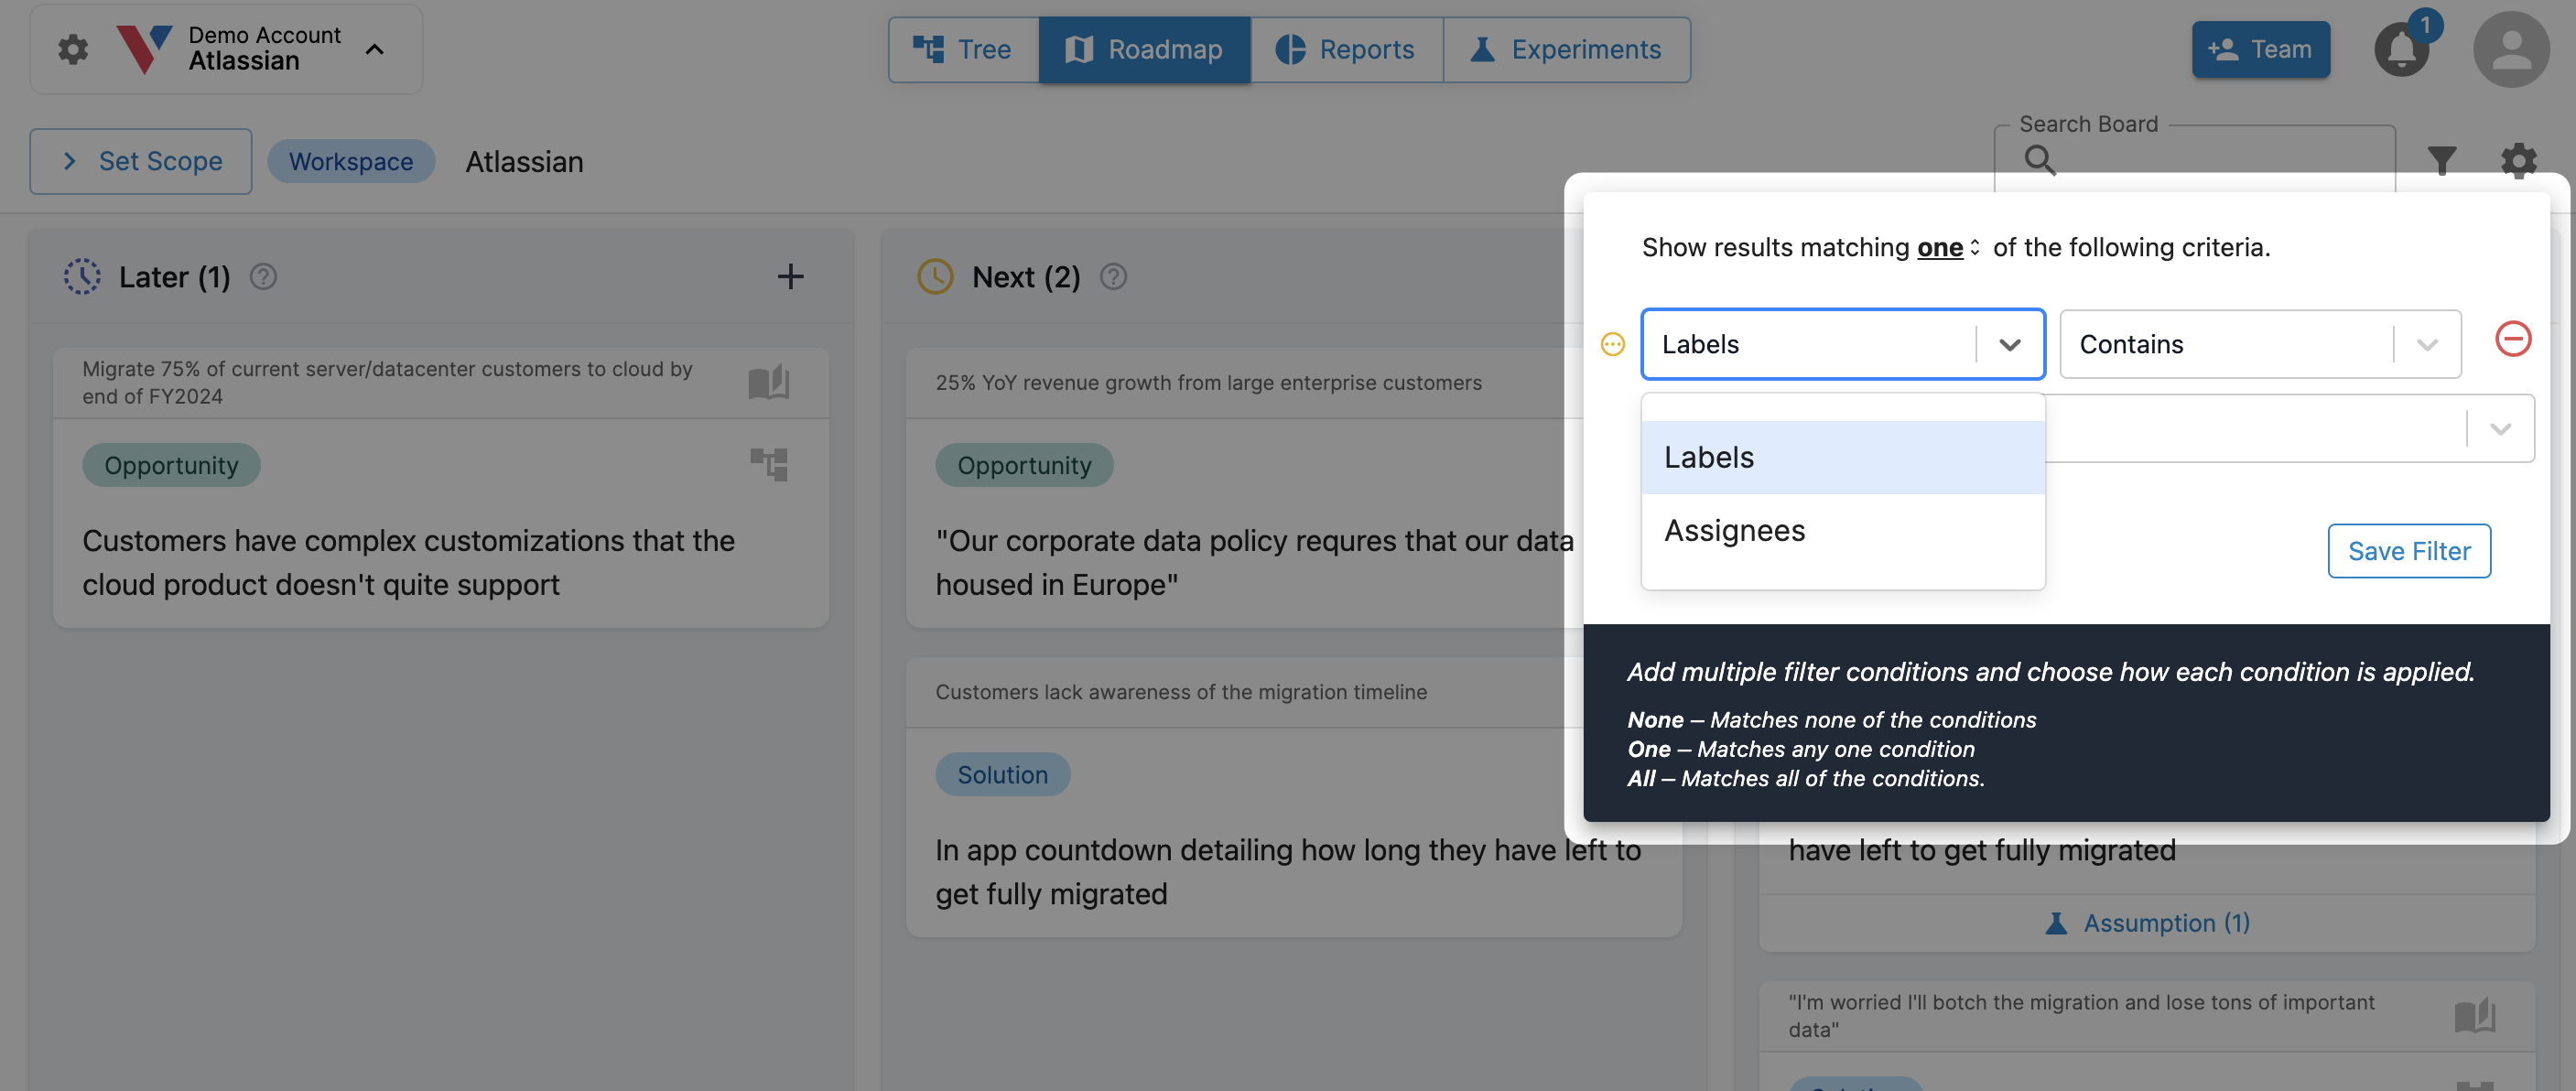Image resolution: width=2576 pixels, height=1091 pixels.
Task: Select the Workspace chip
Action: pyautogui.click(x=351, y=161)
